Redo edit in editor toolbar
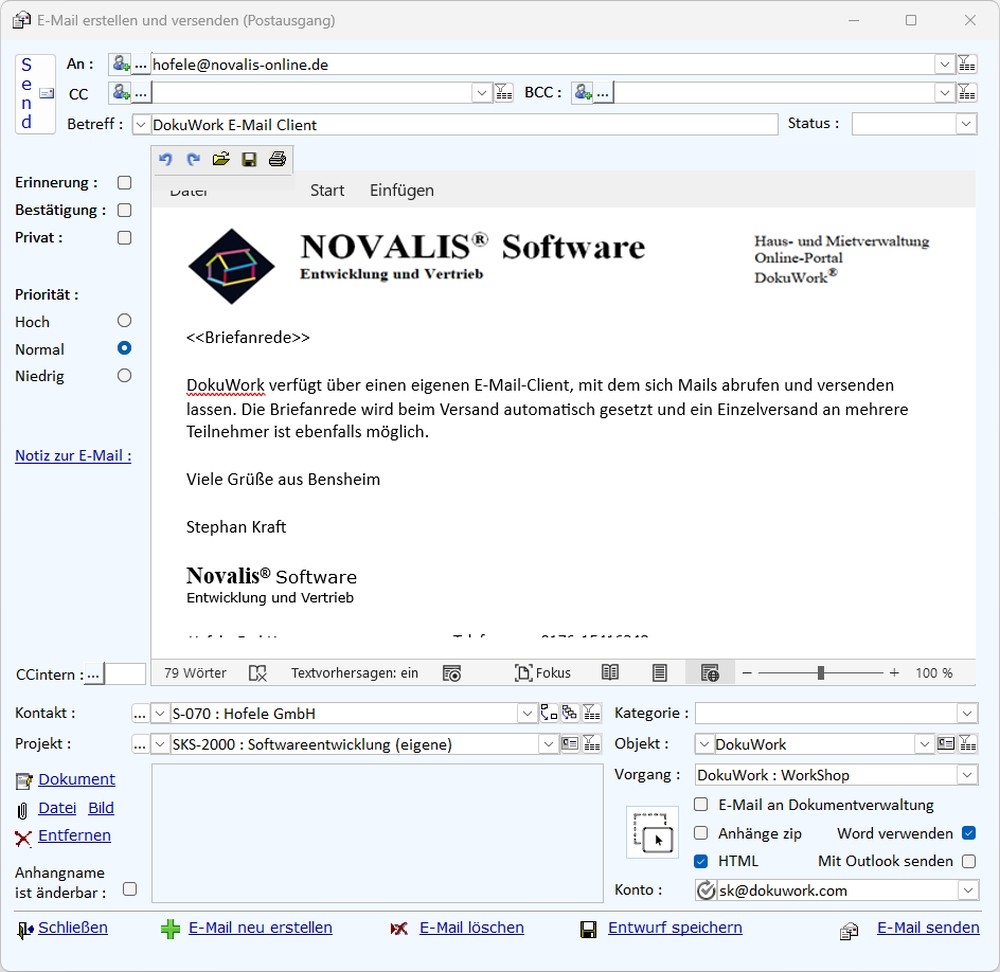 (193, 159)
